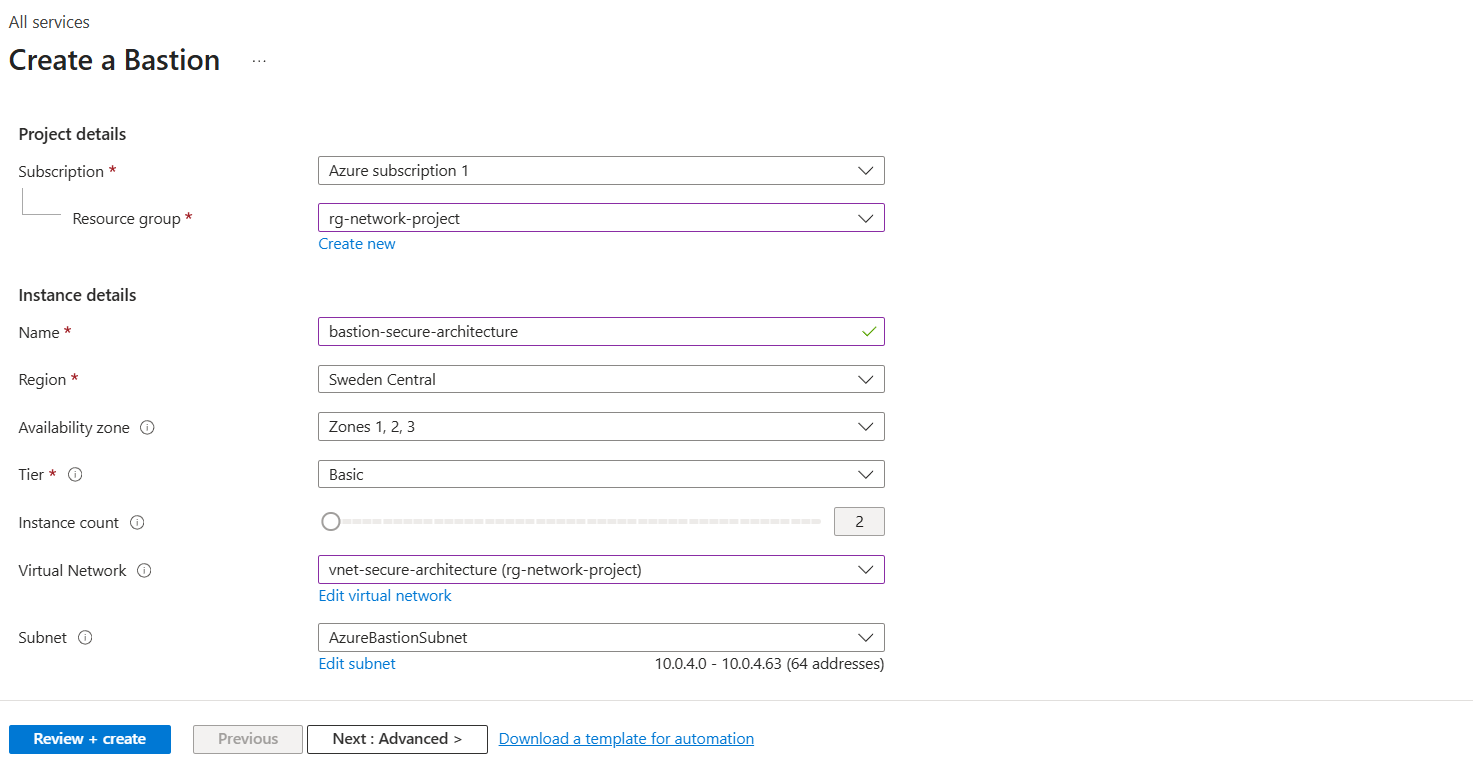
Task: Click the Subnet info icon
Action: coord(85,637)
